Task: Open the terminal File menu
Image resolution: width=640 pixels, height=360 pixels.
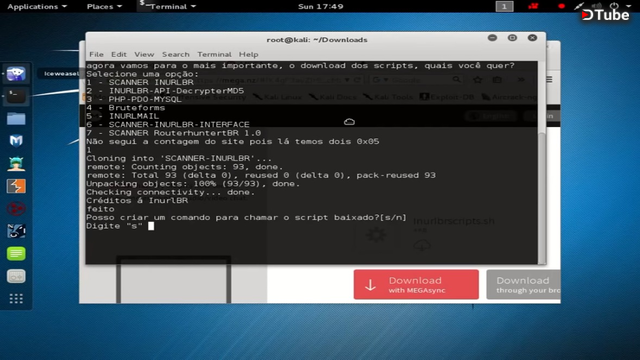Action: pyautogui.click(x=96, y=54)
